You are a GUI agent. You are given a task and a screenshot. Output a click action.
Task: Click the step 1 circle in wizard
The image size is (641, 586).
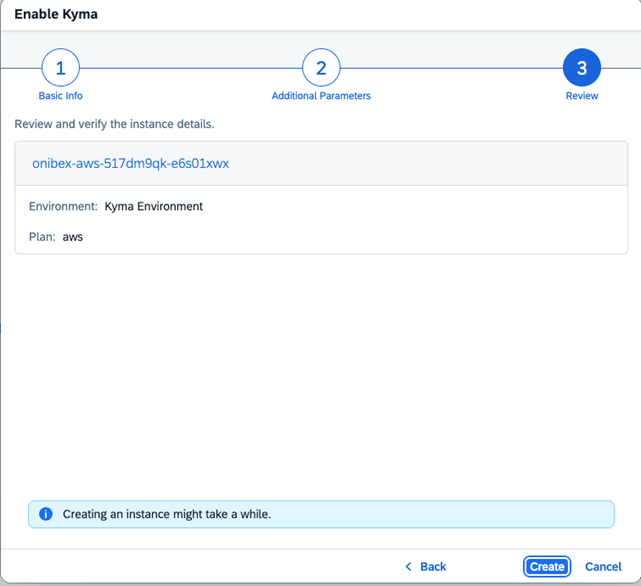[60, 69]
